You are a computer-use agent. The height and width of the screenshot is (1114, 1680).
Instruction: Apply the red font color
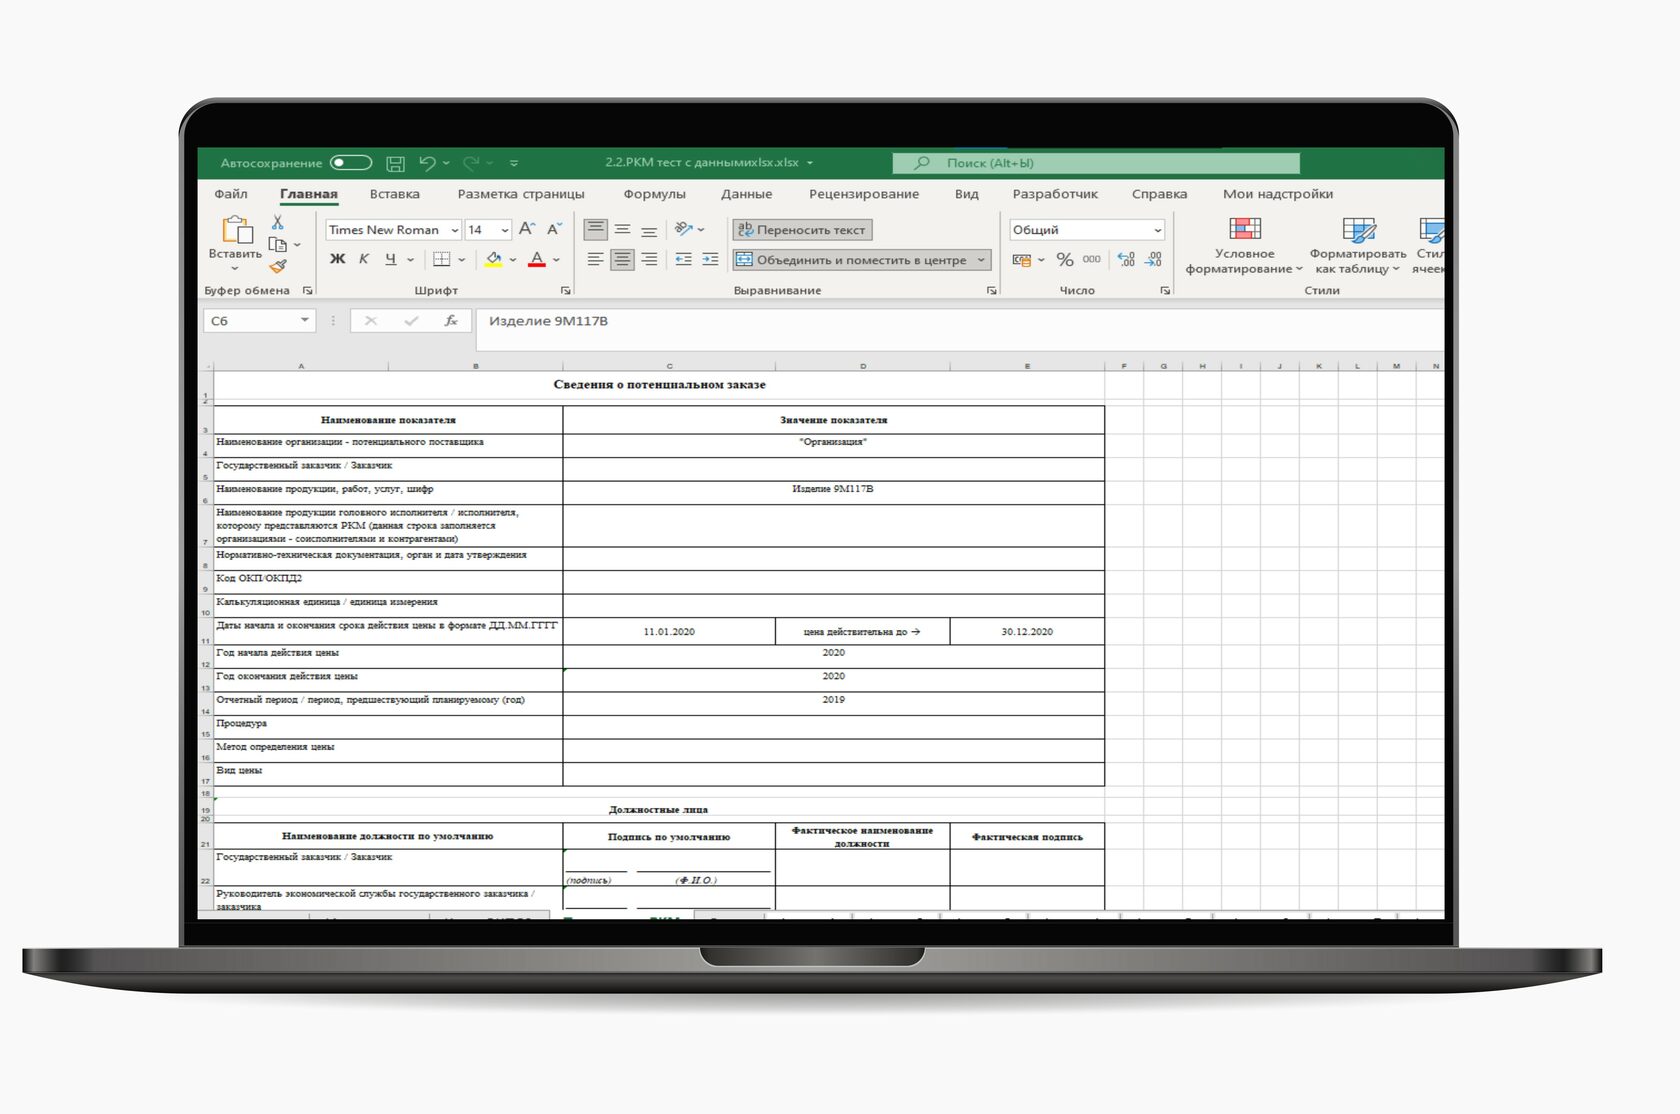coord(537,259)
